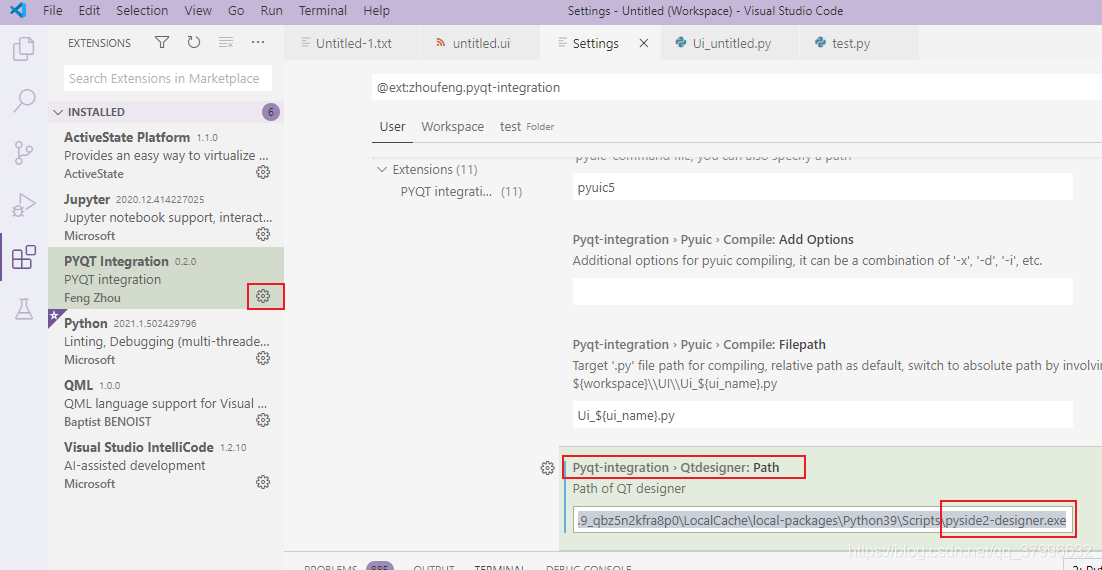Open the View menu
This screenshot has height=570, width=1102.
[198, 11]
